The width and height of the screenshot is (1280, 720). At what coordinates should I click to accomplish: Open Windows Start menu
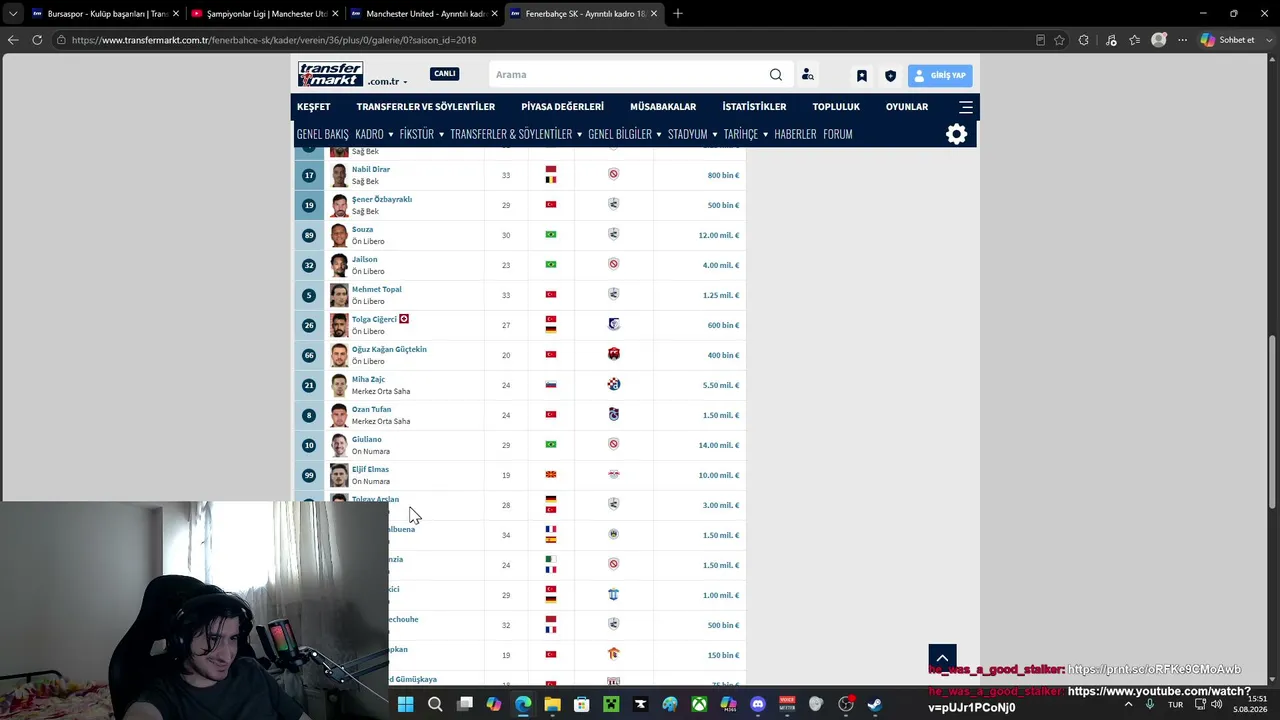[x=406, y=705]
